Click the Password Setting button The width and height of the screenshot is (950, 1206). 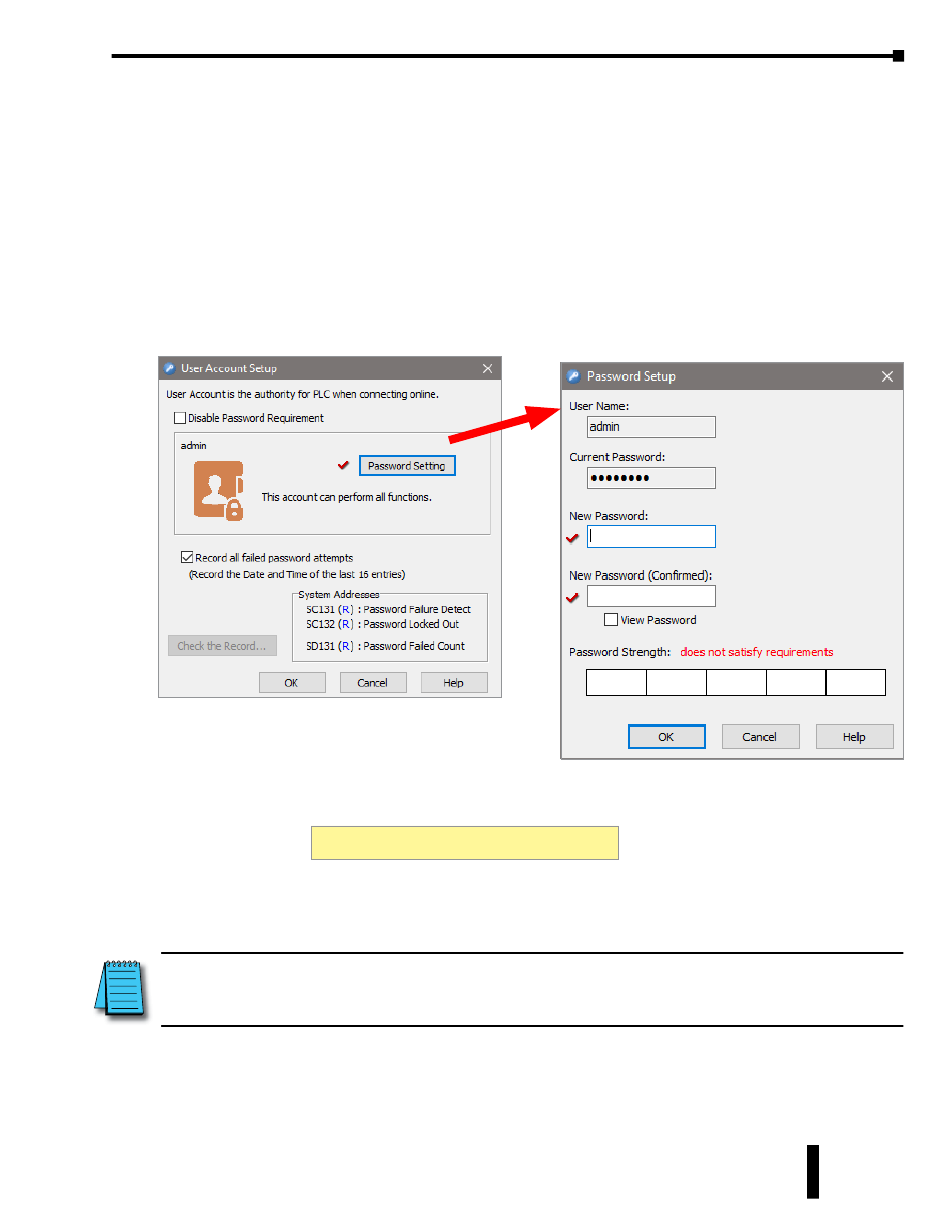pos(407,466)
